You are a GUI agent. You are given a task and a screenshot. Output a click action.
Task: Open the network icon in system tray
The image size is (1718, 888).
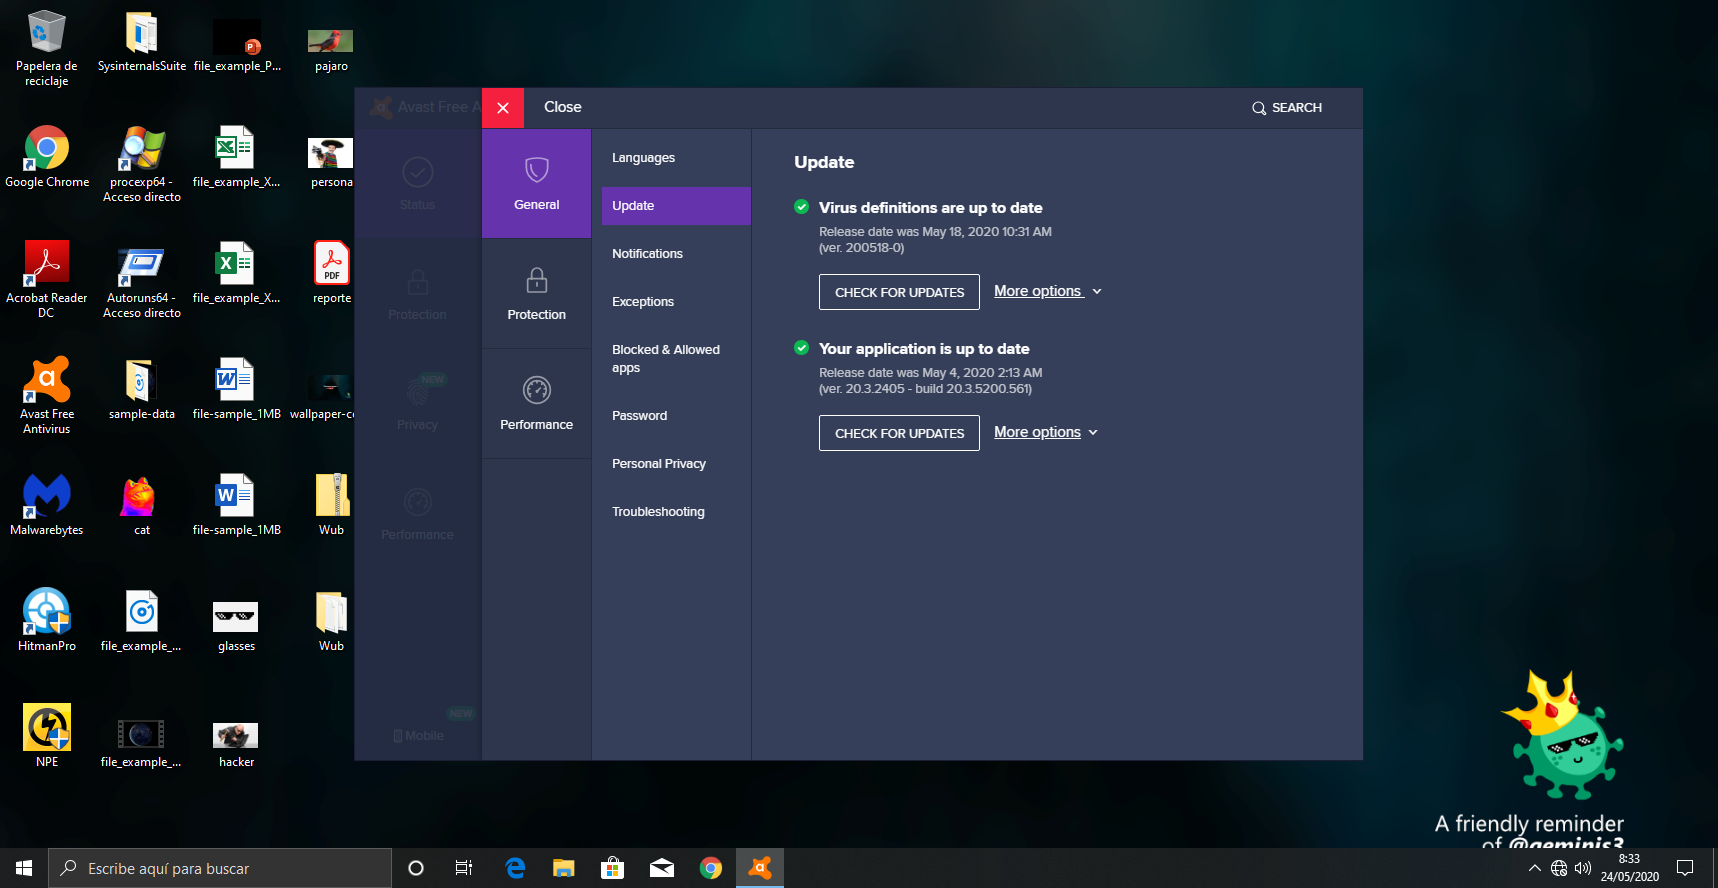click(x=1559, y=868)
